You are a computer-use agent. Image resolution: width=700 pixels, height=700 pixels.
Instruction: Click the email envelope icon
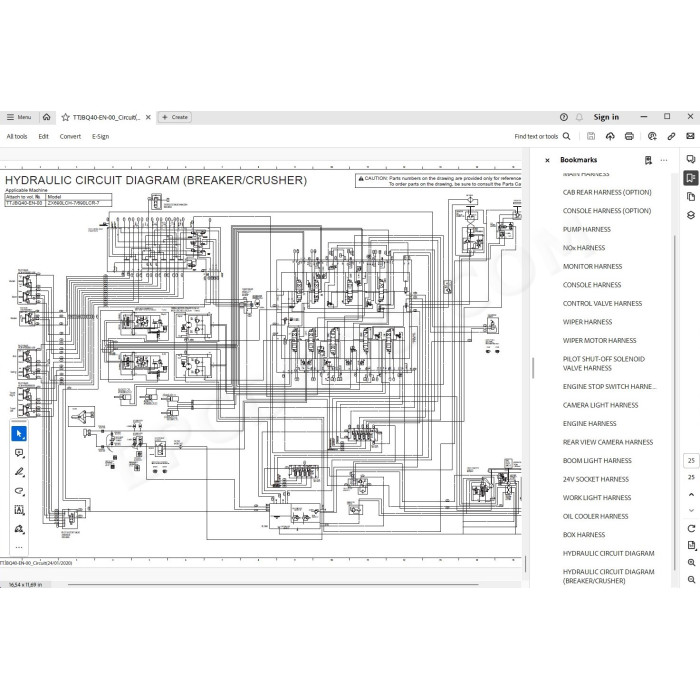(x=690, y=136)
